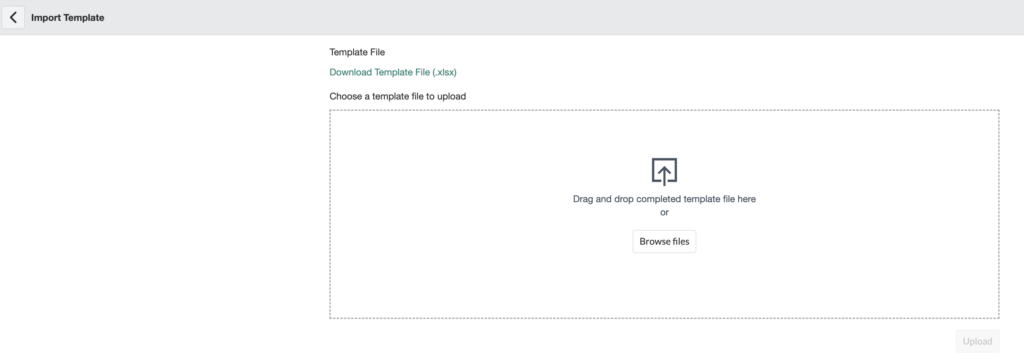Click the upload arrow icon in drop zone
The height and width of the screenshot is (361, 1024).
click(x=664, y=172)
